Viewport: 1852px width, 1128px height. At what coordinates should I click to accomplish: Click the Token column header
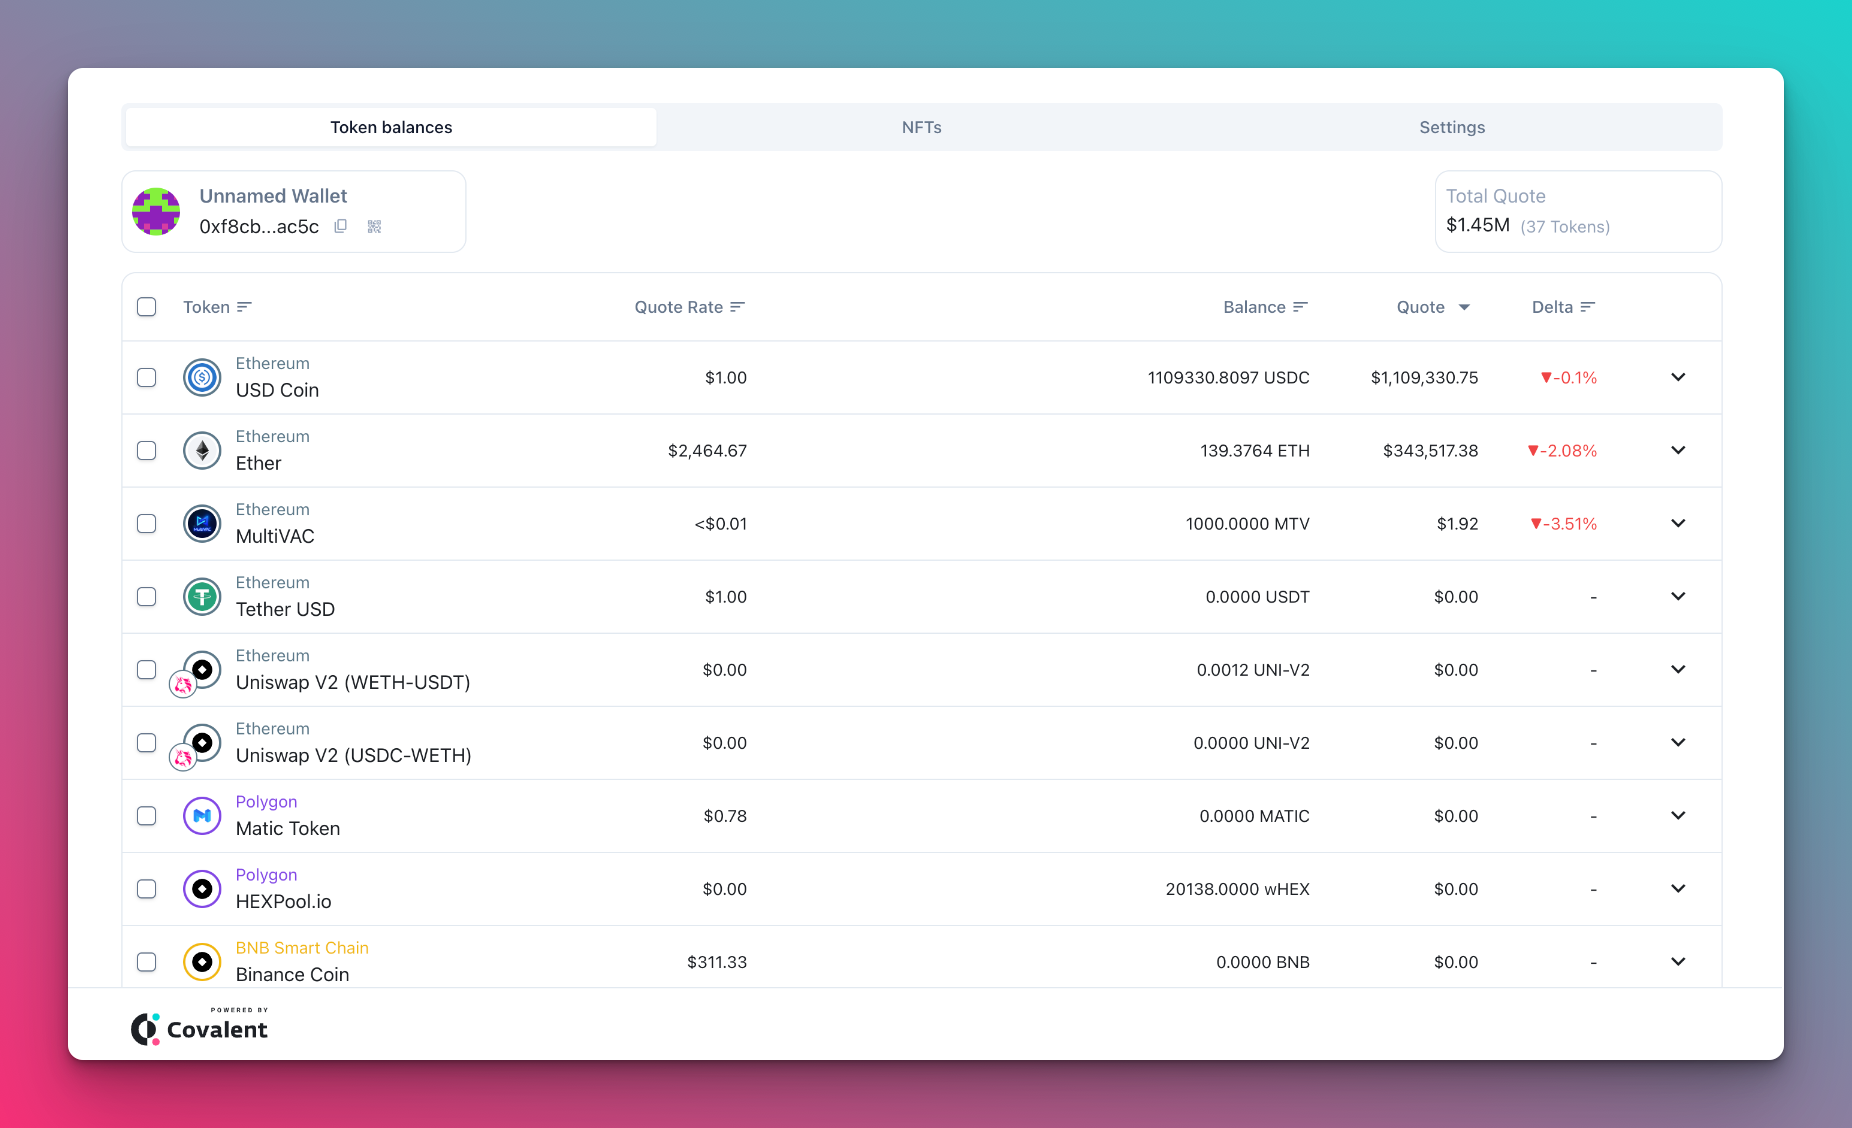click(206, 307)
